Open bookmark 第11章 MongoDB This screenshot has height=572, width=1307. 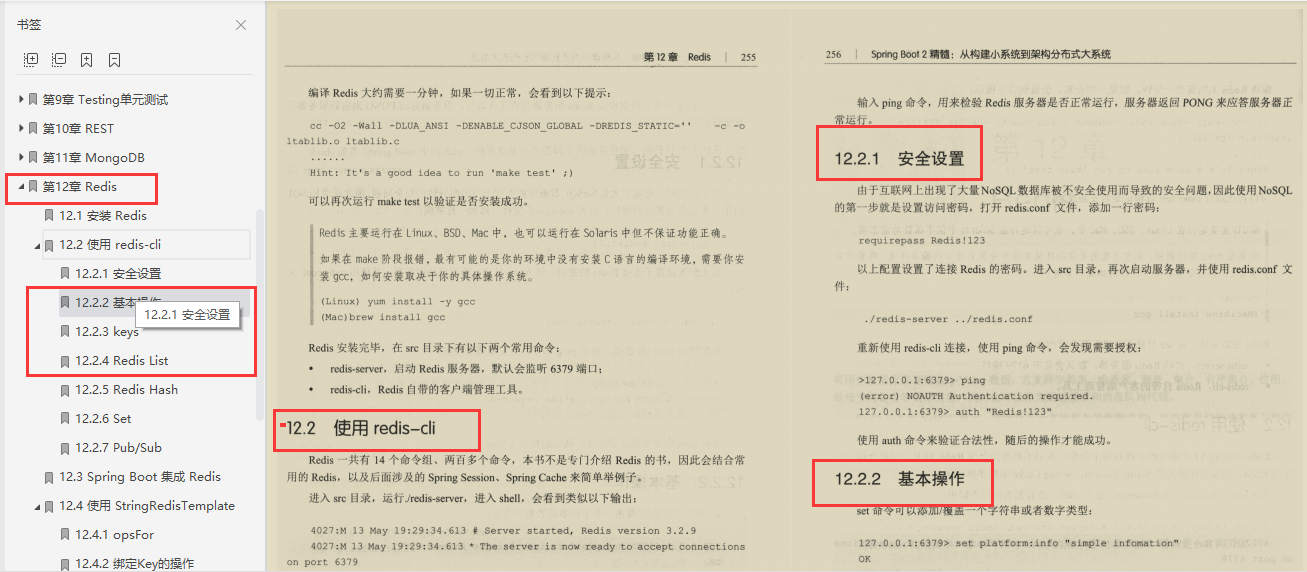pos(93,158)
